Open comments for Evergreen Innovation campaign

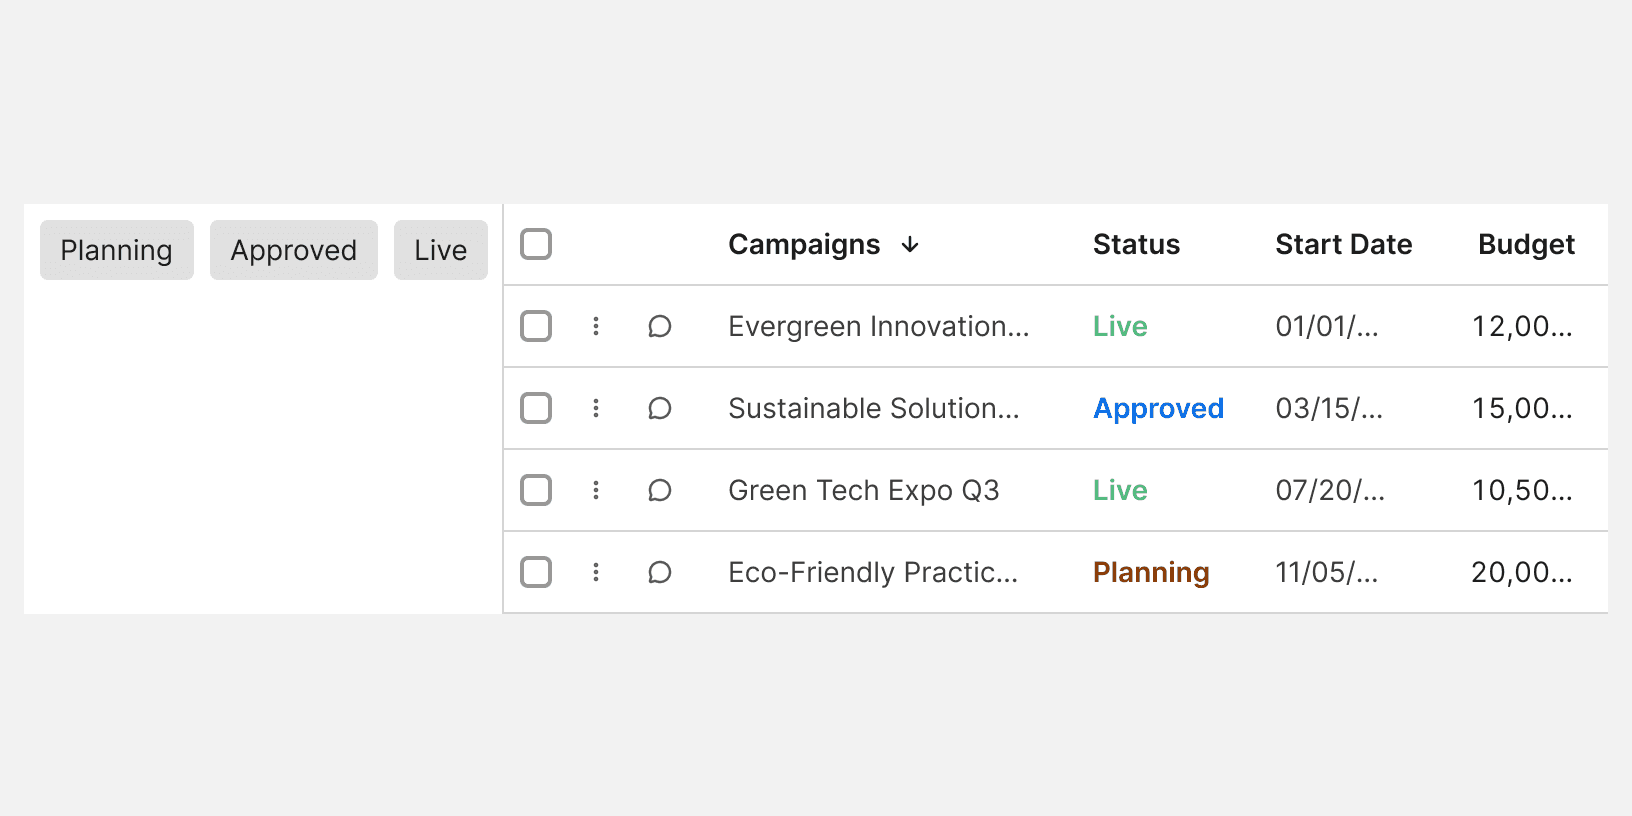tap(659, 326)
